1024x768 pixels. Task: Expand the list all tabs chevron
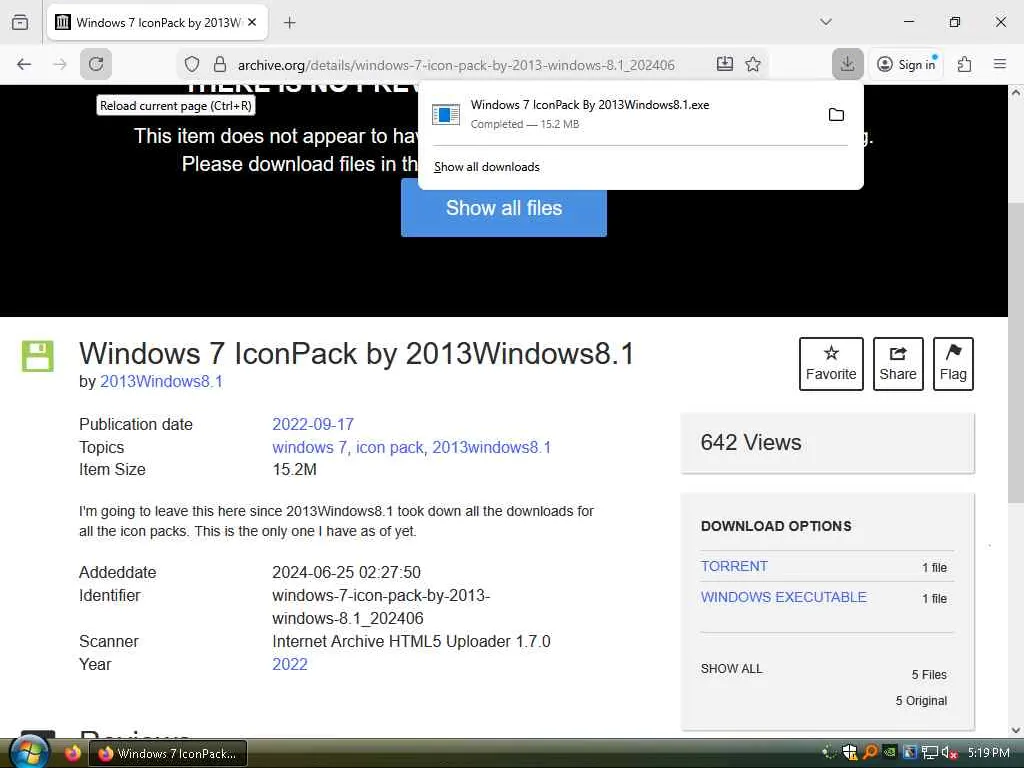click(825, 22)
